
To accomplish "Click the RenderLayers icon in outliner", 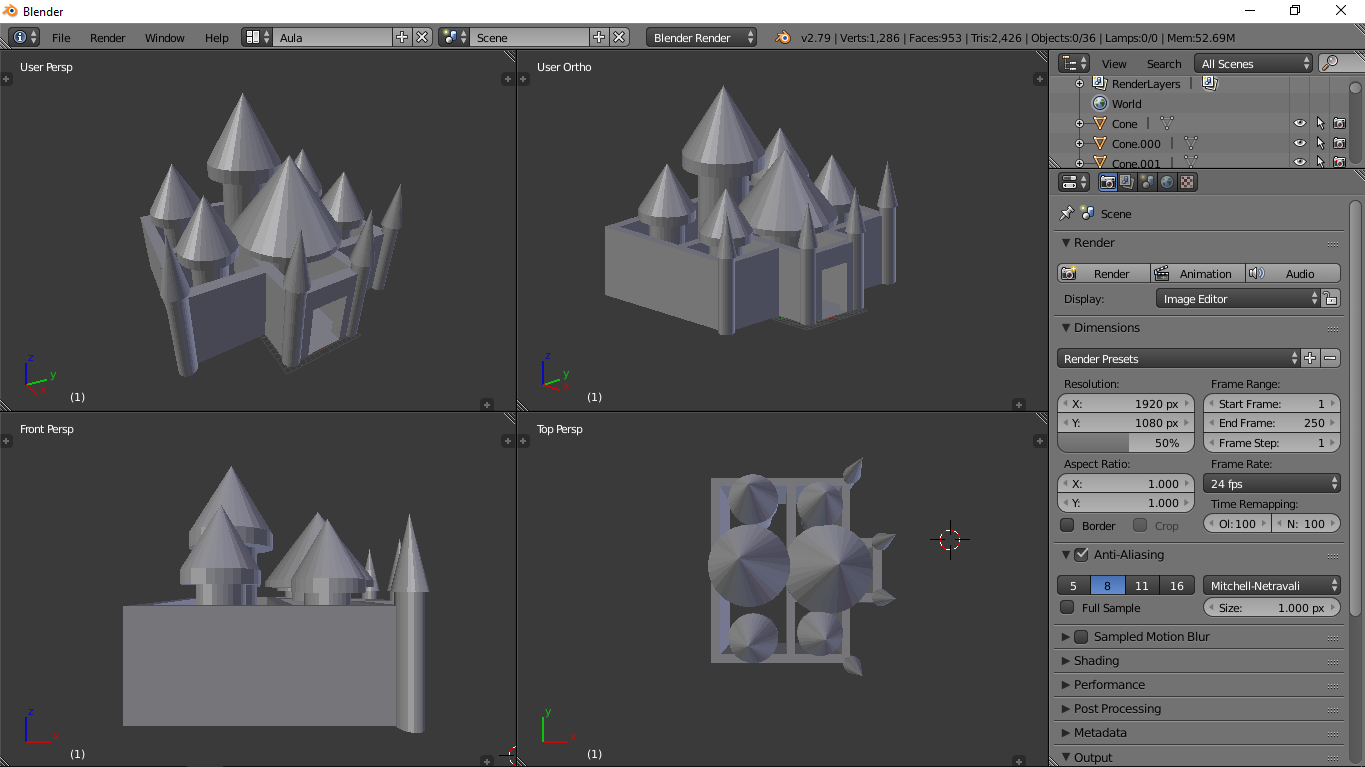I will click(1100, 84).
